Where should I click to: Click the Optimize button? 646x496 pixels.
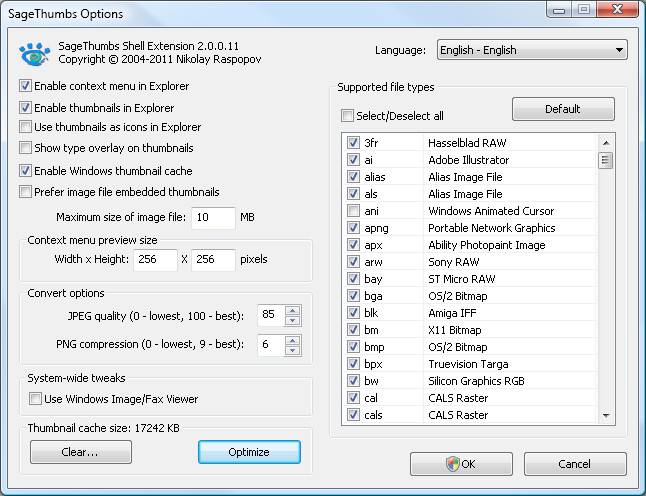249,452
